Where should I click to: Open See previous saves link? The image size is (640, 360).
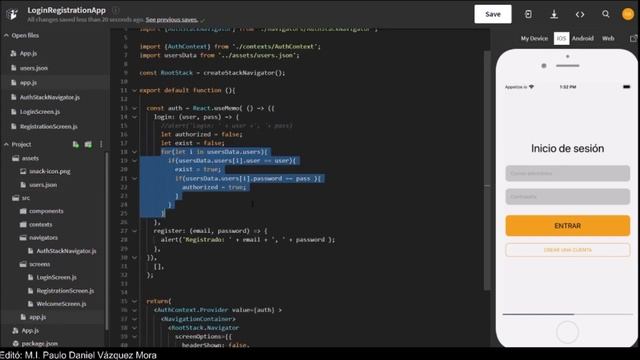[x=171, y=20]
